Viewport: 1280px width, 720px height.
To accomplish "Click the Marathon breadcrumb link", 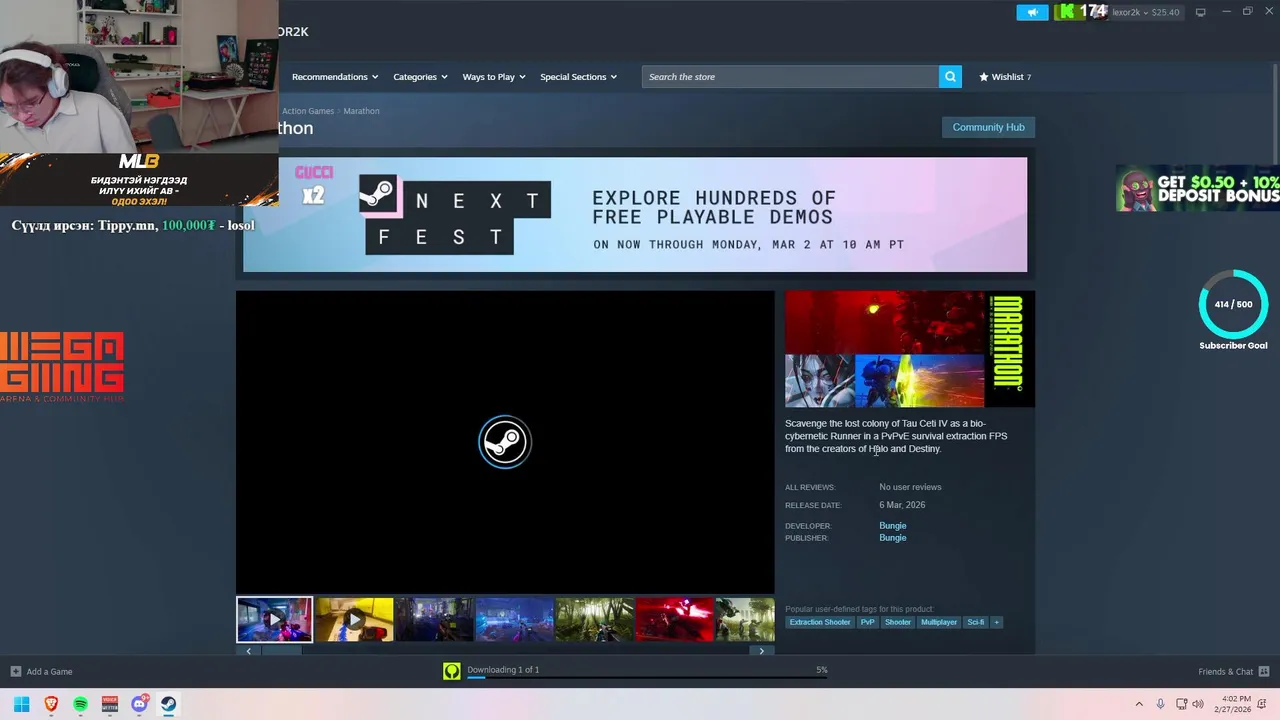I will (x=361, y=111).
